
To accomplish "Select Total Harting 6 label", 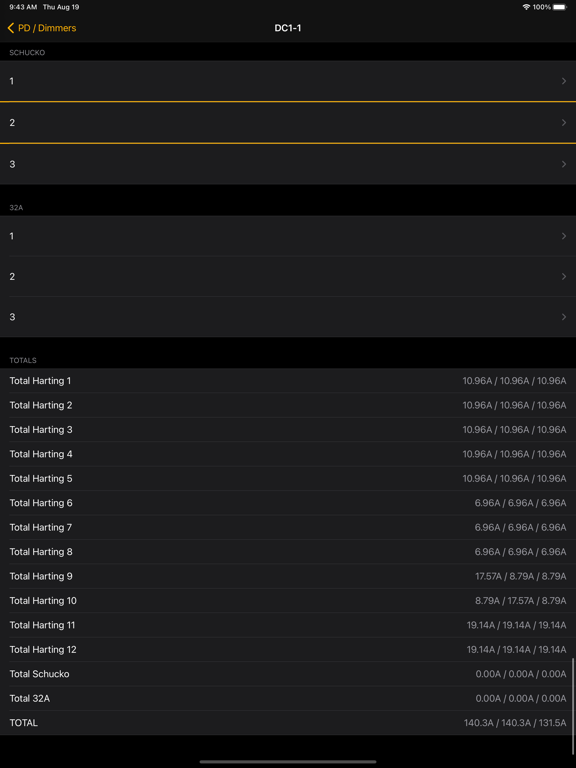I will pyautogui.click(x=41, y=503).
